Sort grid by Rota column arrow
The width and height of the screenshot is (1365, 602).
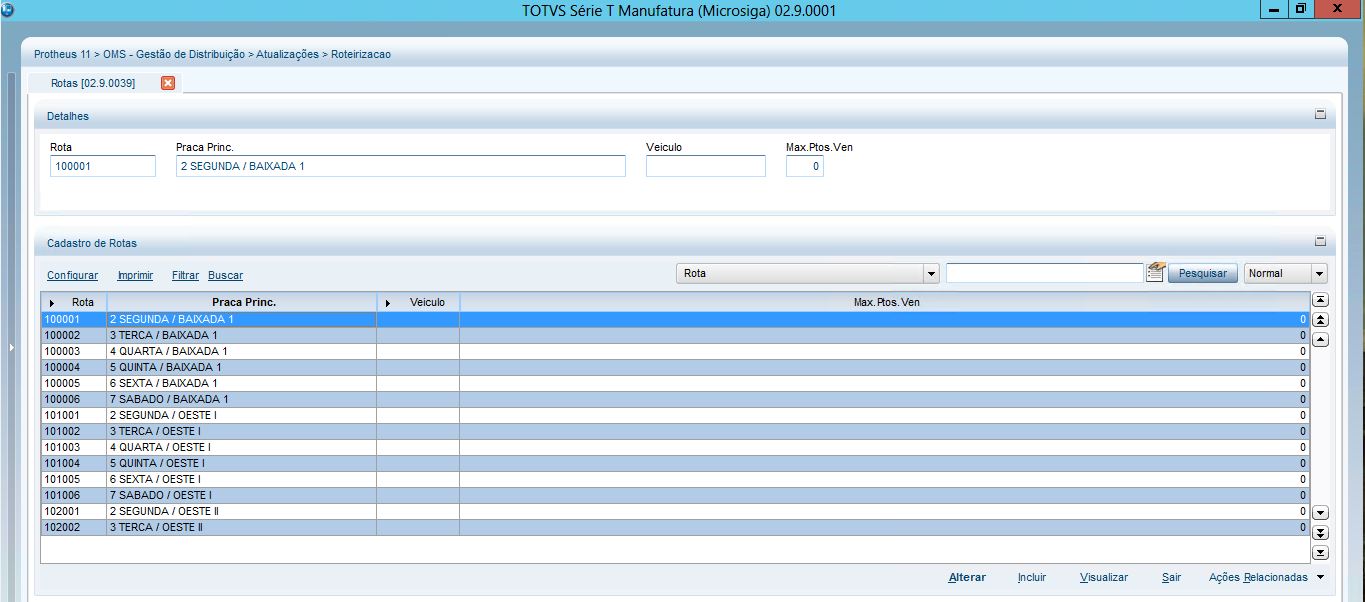(52, 302)
